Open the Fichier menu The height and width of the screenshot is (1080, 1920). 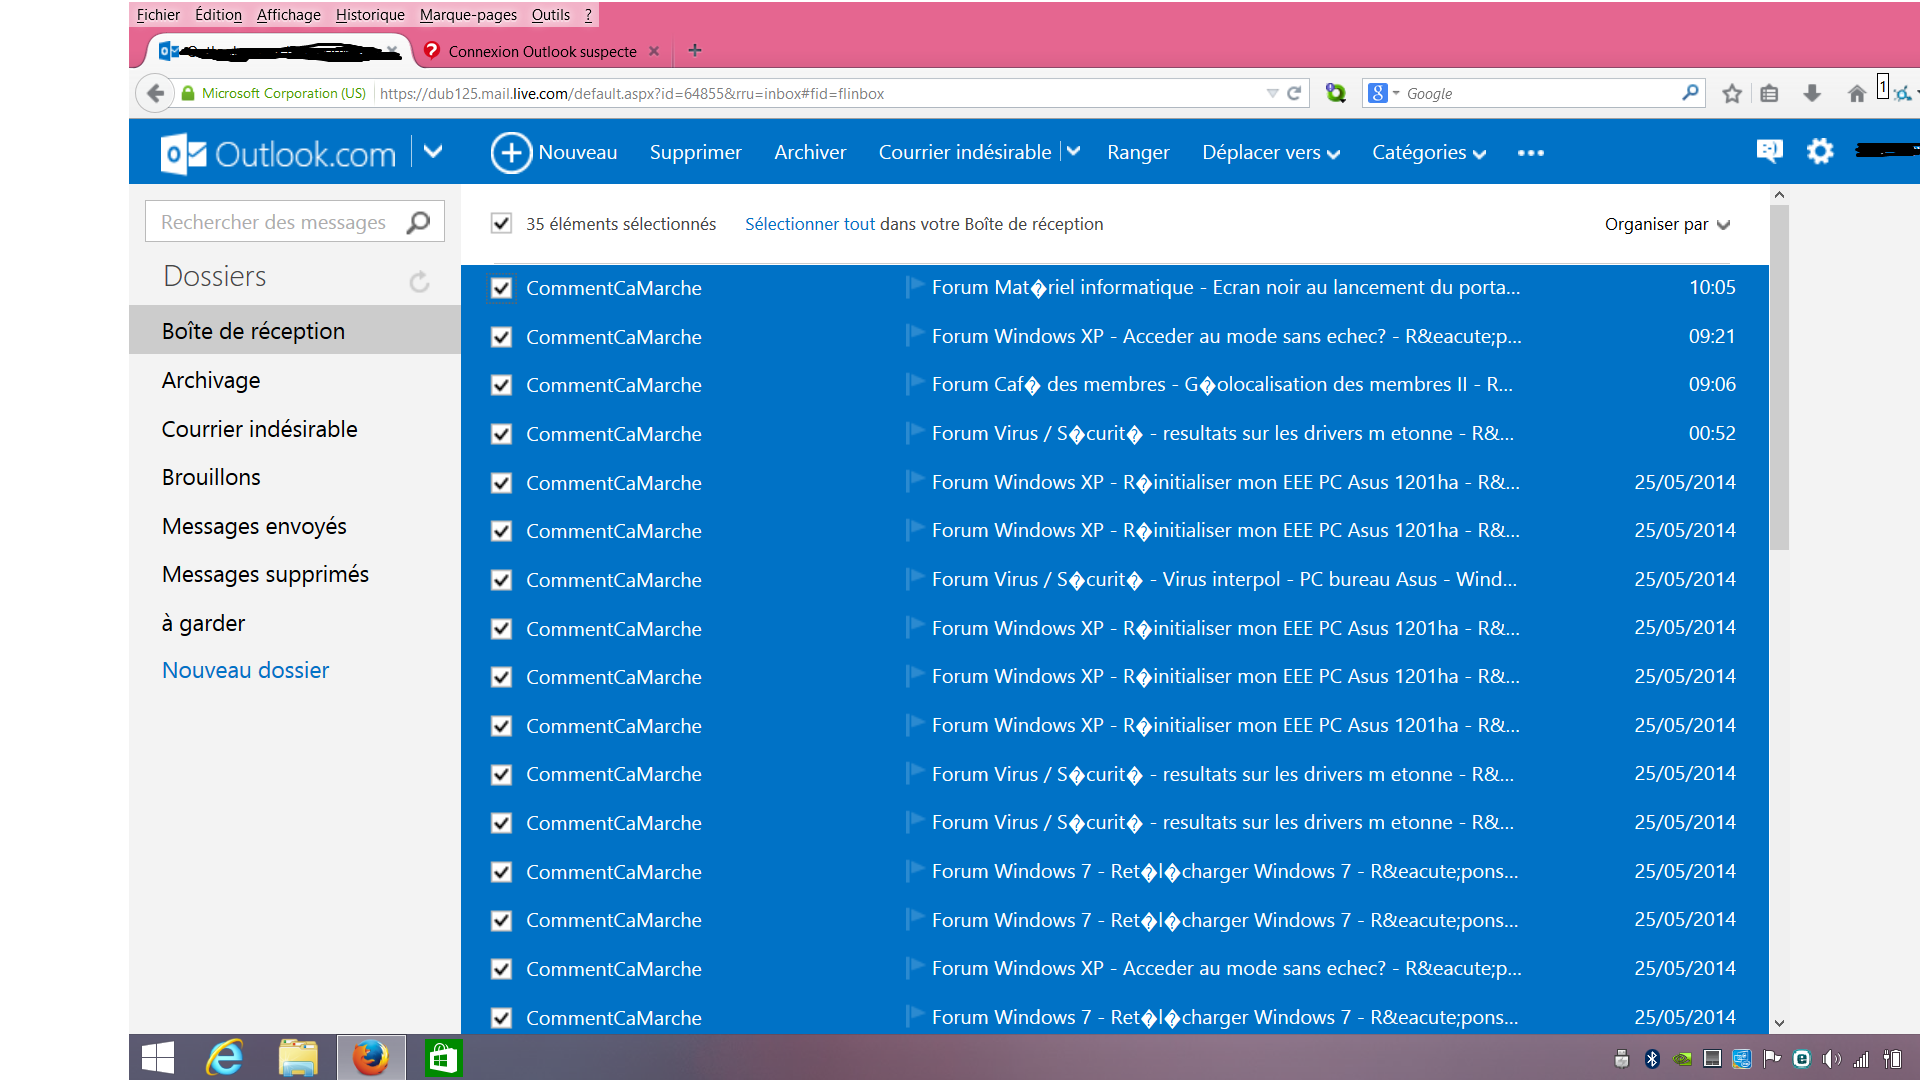[x=158, y=14]
